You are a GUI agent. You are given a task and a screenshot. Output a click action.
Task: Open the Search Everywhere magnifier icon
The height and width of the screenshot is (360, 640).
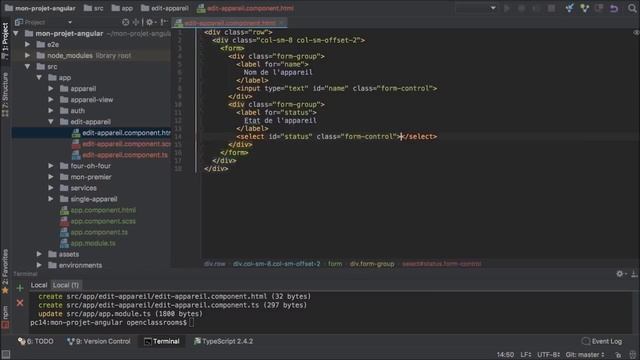click(632, 8)
